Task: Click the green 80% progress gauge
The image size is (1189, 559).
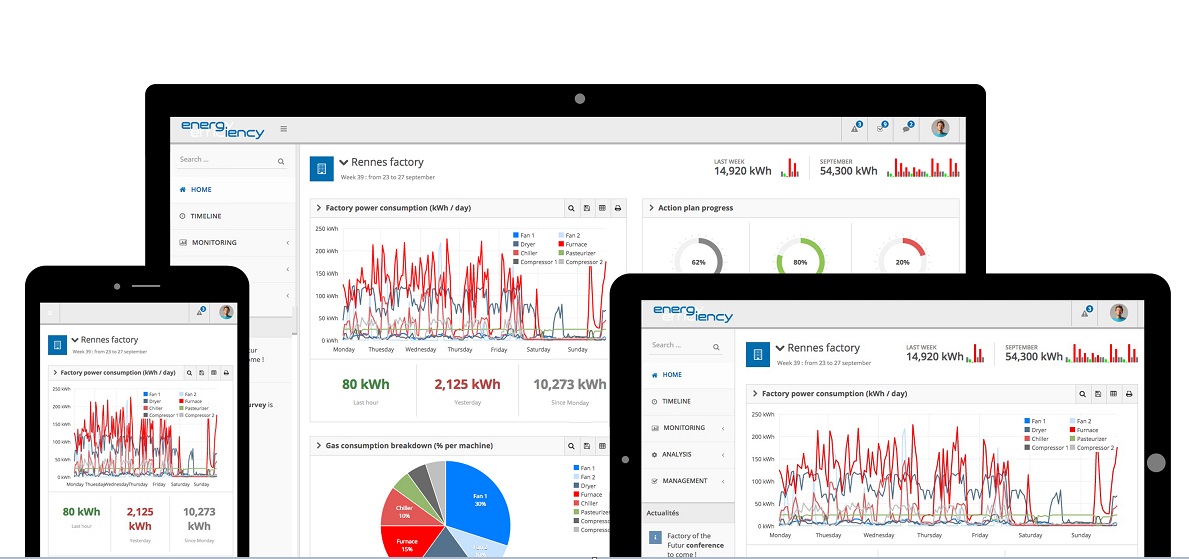Action: pos(800,261)
